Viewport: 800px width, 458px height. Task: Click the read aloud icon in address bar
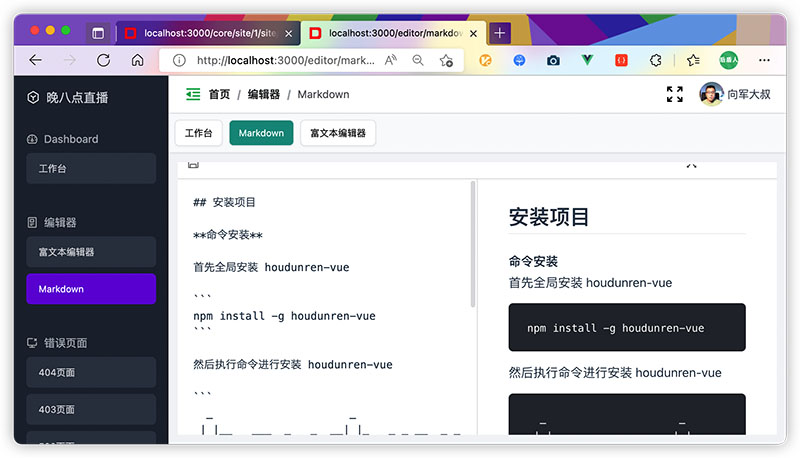pyautogui.click(x=390, y=60)
